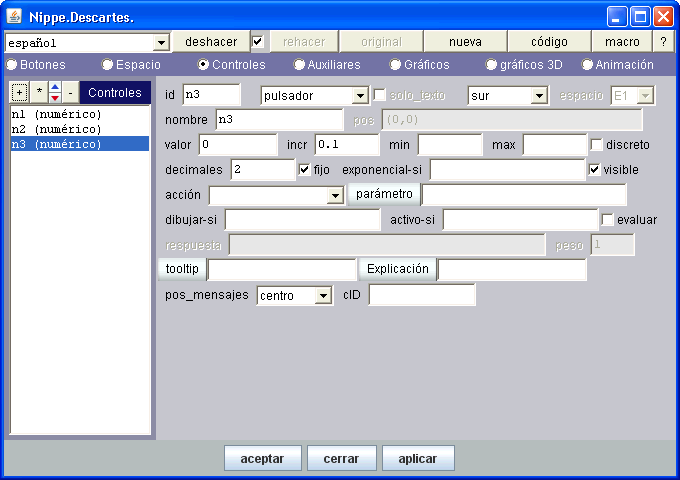Image resolution: width=680 pixels, height=480 pixels.
Task: Switch to the Espacio radio option
Action: 108,65
